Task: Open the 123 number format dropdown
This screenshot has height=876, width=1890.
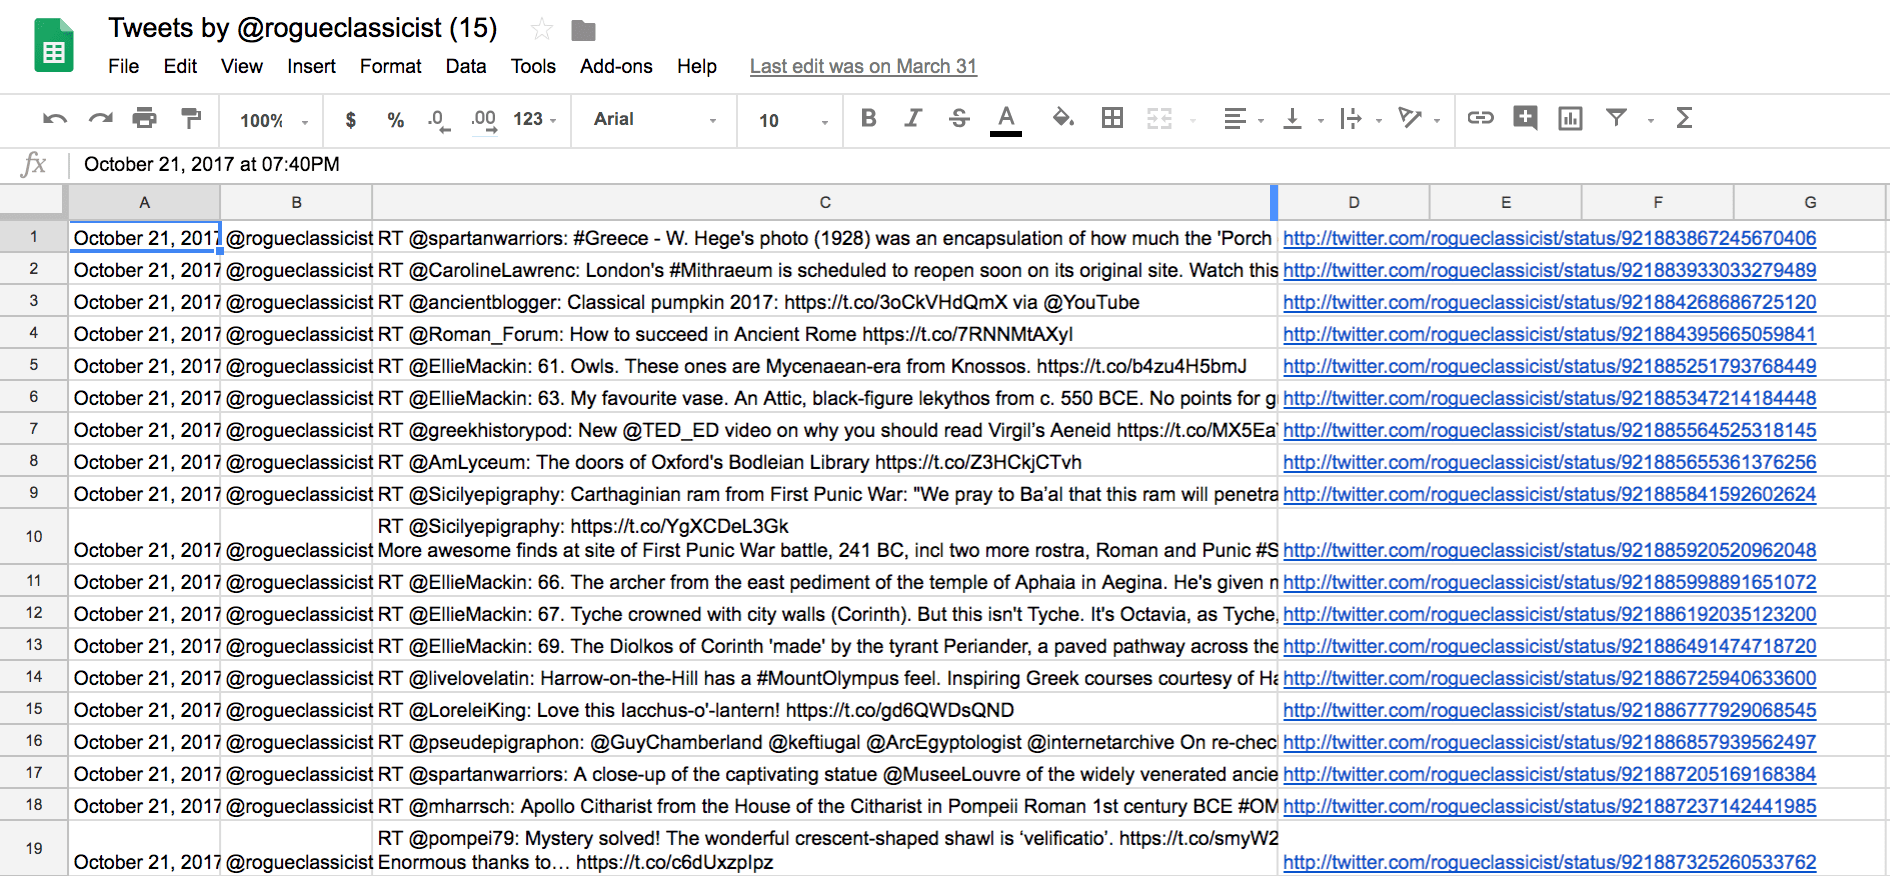Action: [x=535, y=119]
